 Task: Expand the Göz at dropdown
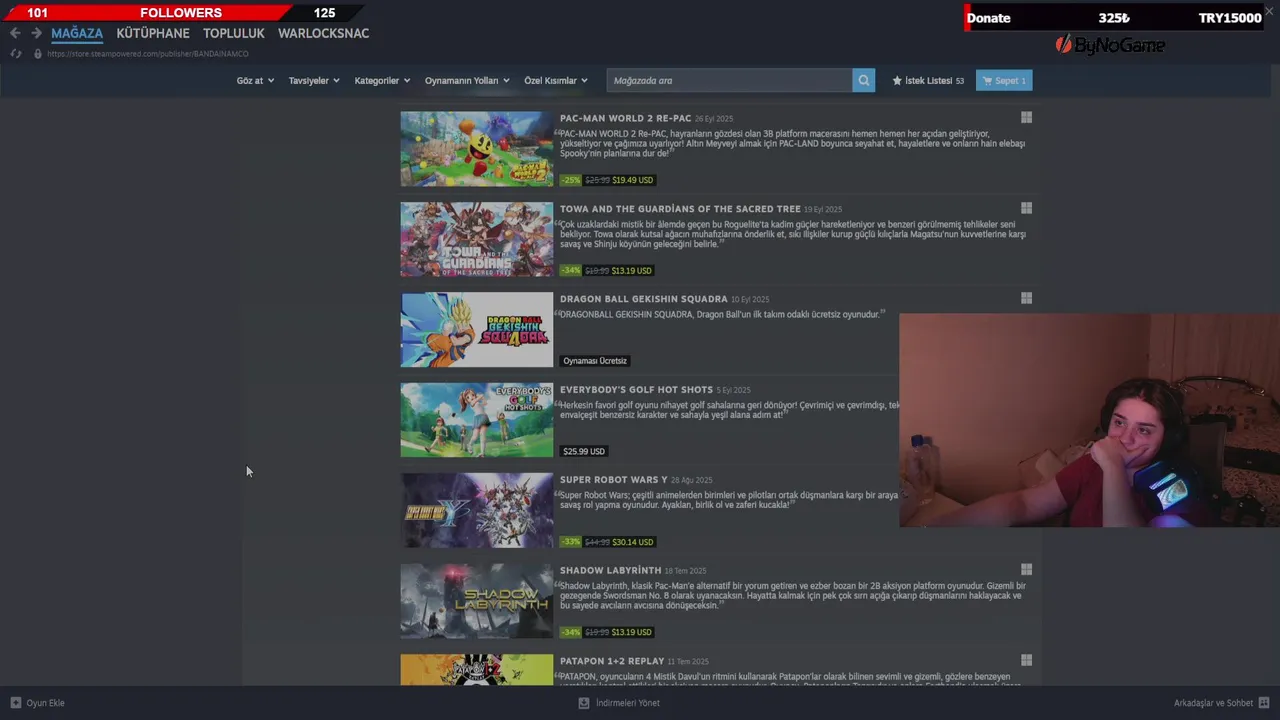pyautogui.click(x=255, y=81)
